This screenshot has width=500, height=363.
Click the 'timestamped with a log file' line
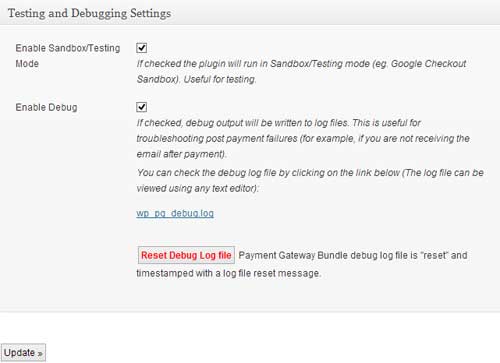click(229, 273)
